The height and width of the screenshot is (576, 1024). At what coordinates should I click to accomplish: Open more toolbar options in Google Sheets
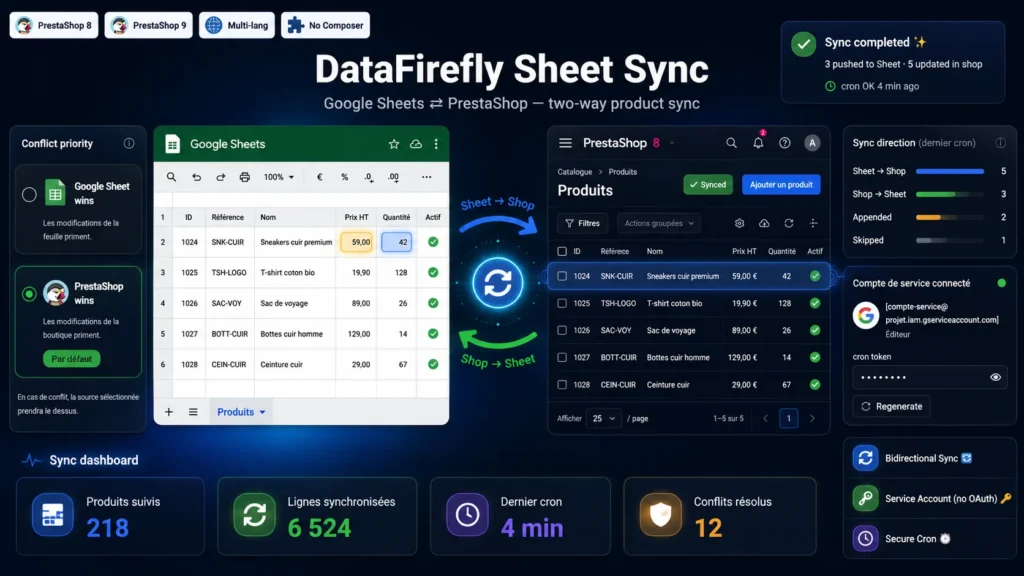(x=426, y=177)
